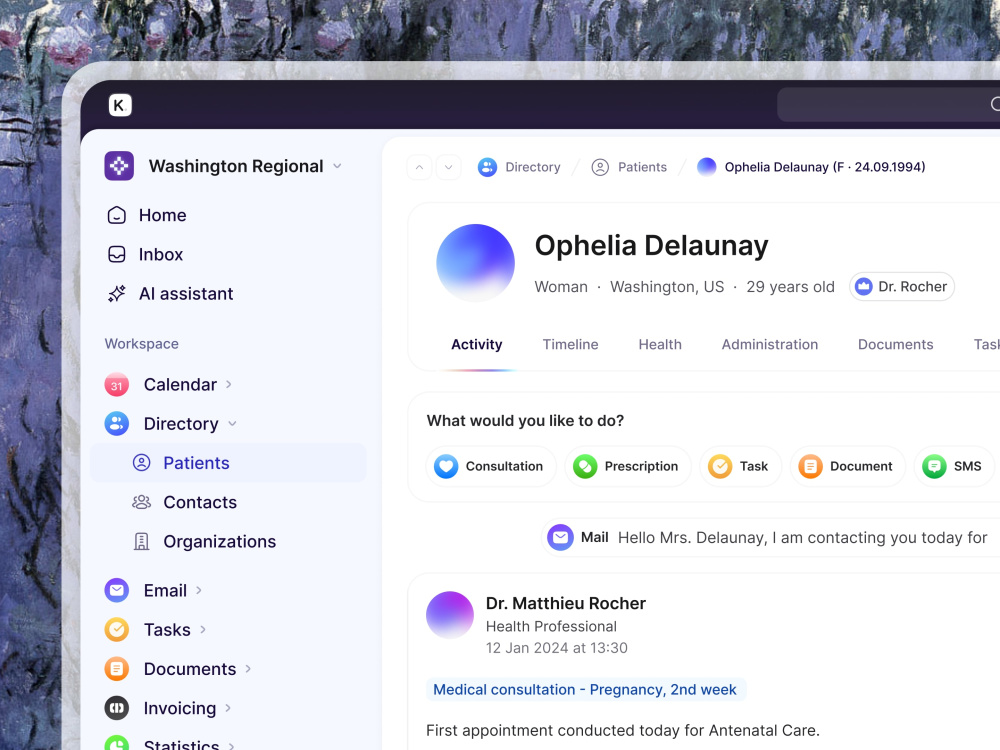Viewport: 1000px width, 750px height.
Task: Switch to the Timeline tab
Action: (x=570, y=344)
